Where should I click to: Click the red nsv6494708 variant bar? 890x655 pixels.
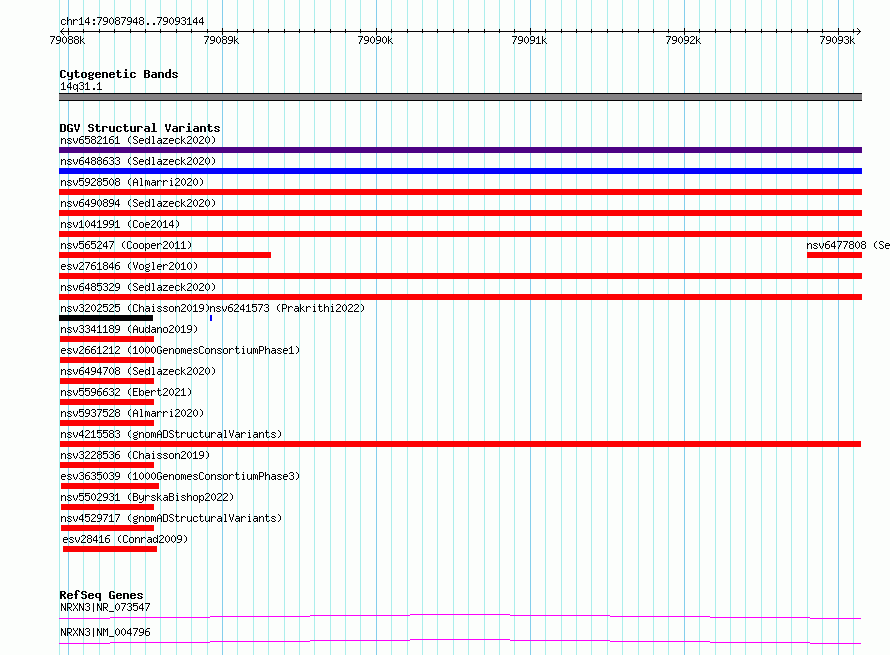pyautogui.click(x=107, y=381)
